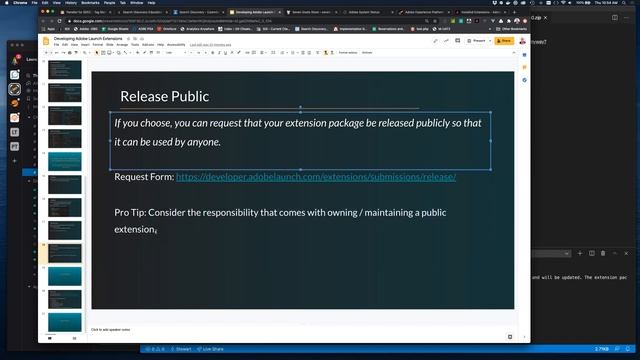Open the terminal selector dropdown in editor
Image resolution: width=640 pixels, height=360 pixels.
pos(551,253)
